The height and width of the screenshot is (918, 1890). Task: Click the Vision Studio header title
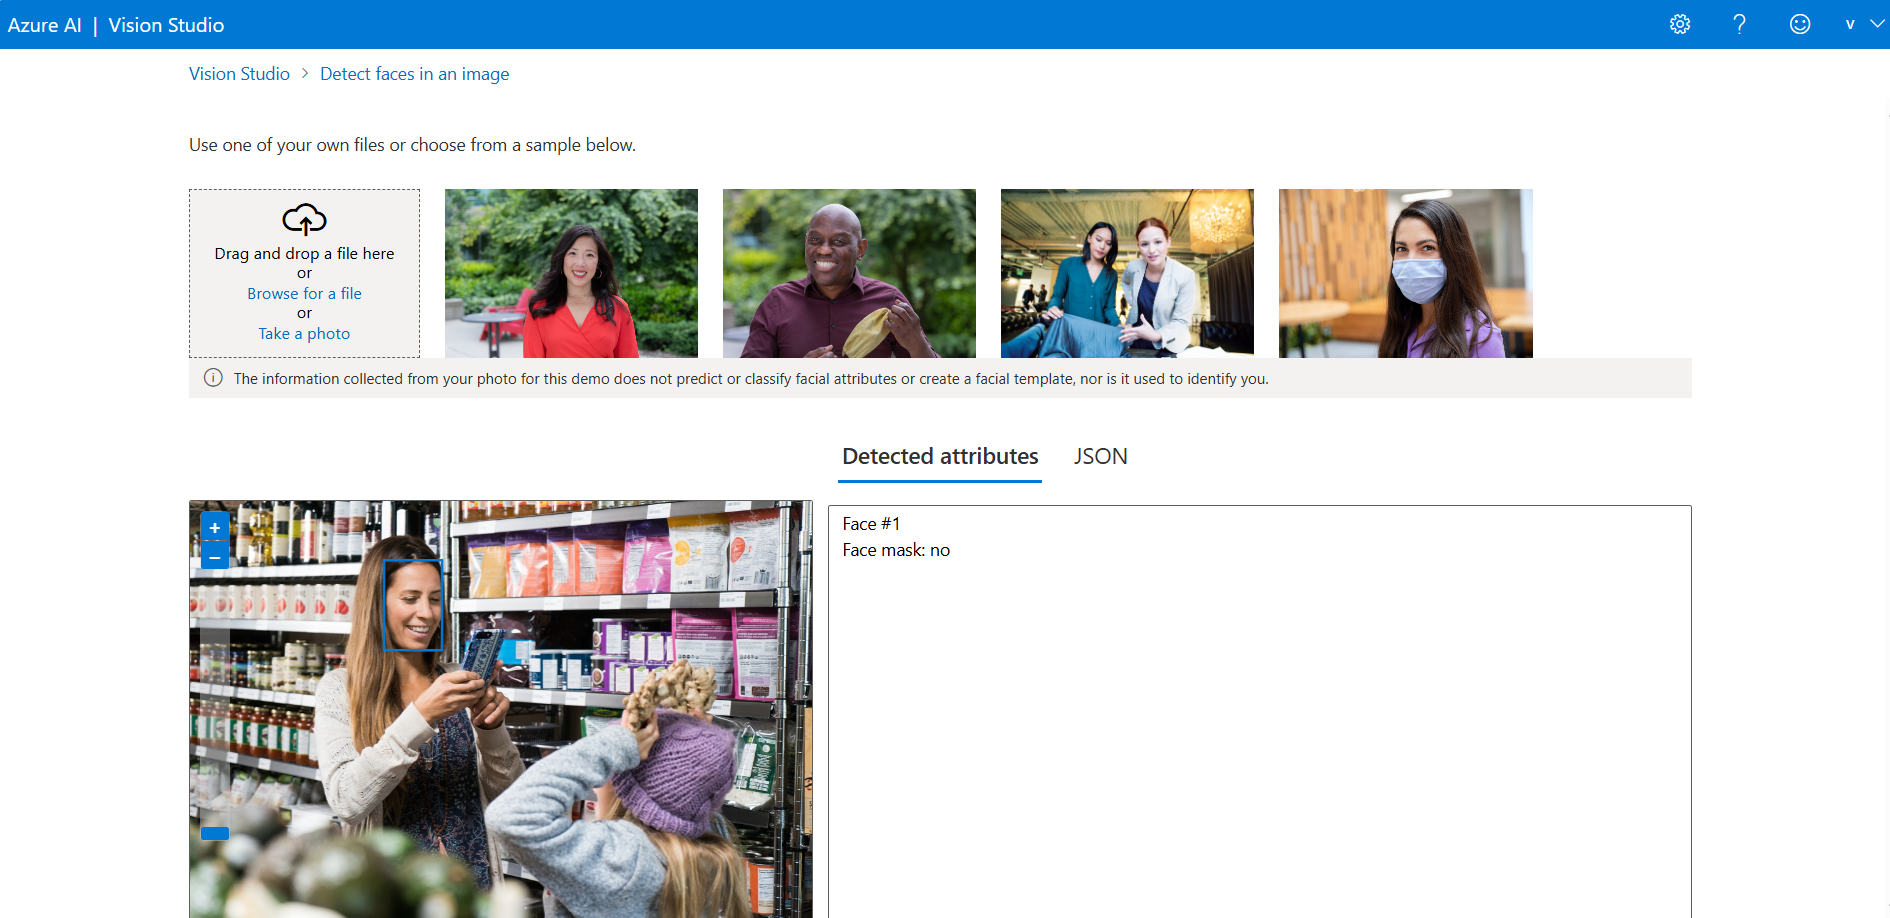pos(166,25)
